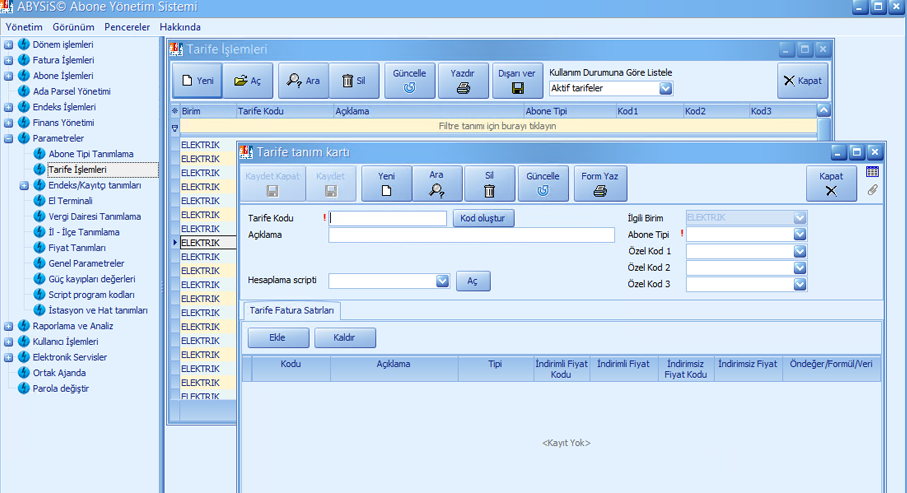Select İl - İlçe Tanımlama tree item

84,232
